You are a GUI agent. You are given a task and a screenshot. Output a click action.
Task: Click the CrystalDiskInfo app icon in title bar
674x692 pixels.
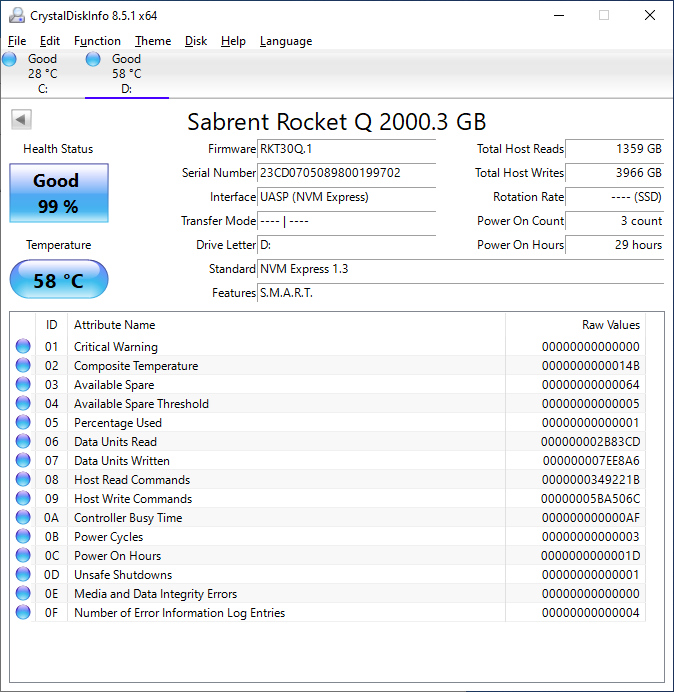pos(14,15)
